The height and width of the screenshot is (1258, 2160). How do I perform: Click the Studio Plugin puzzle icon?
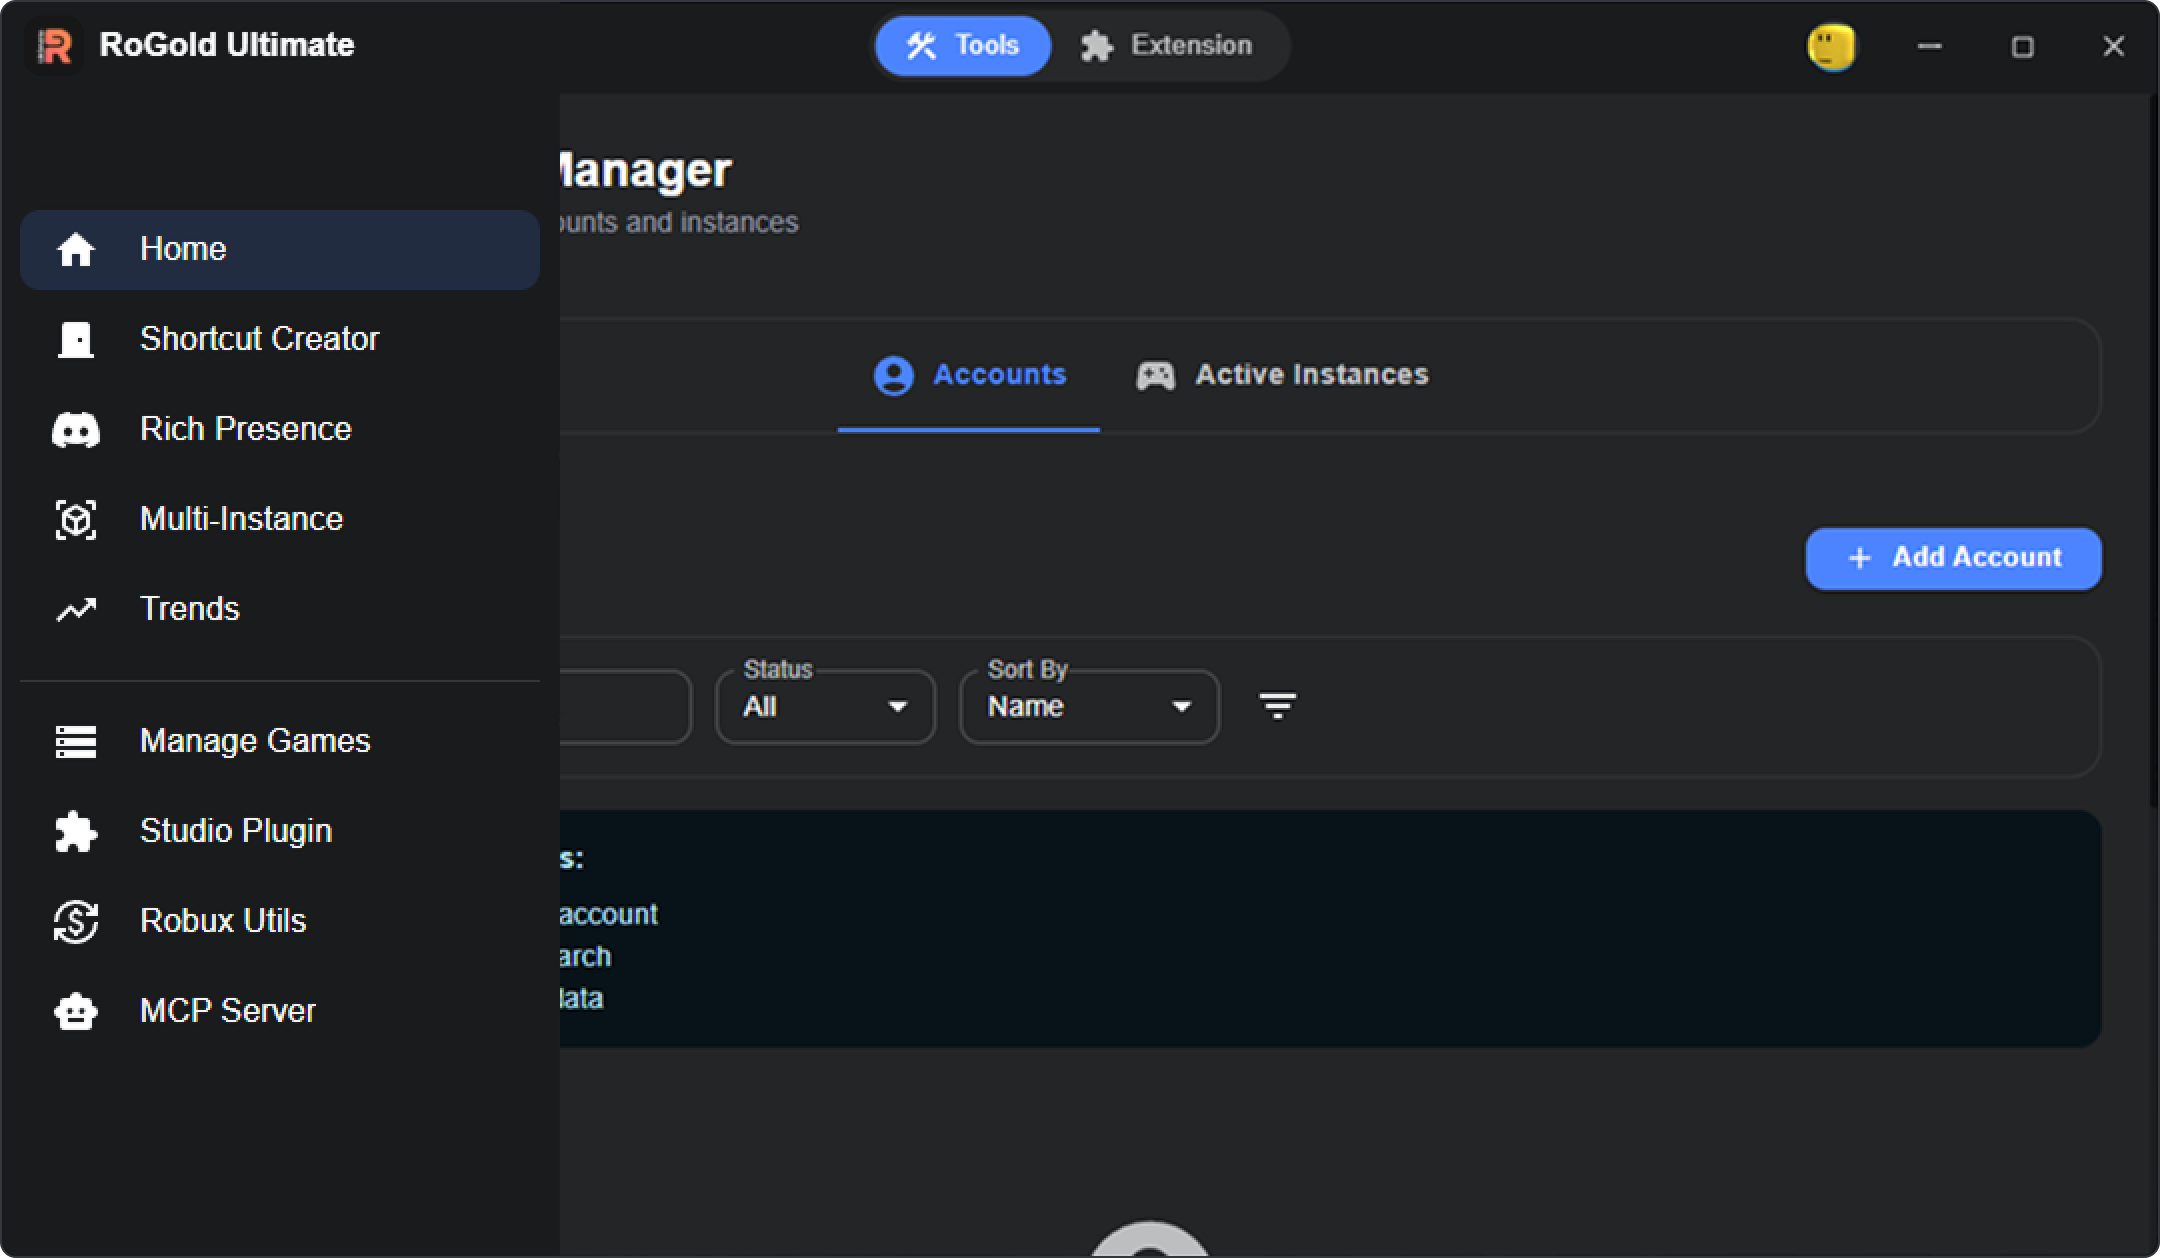76,832
